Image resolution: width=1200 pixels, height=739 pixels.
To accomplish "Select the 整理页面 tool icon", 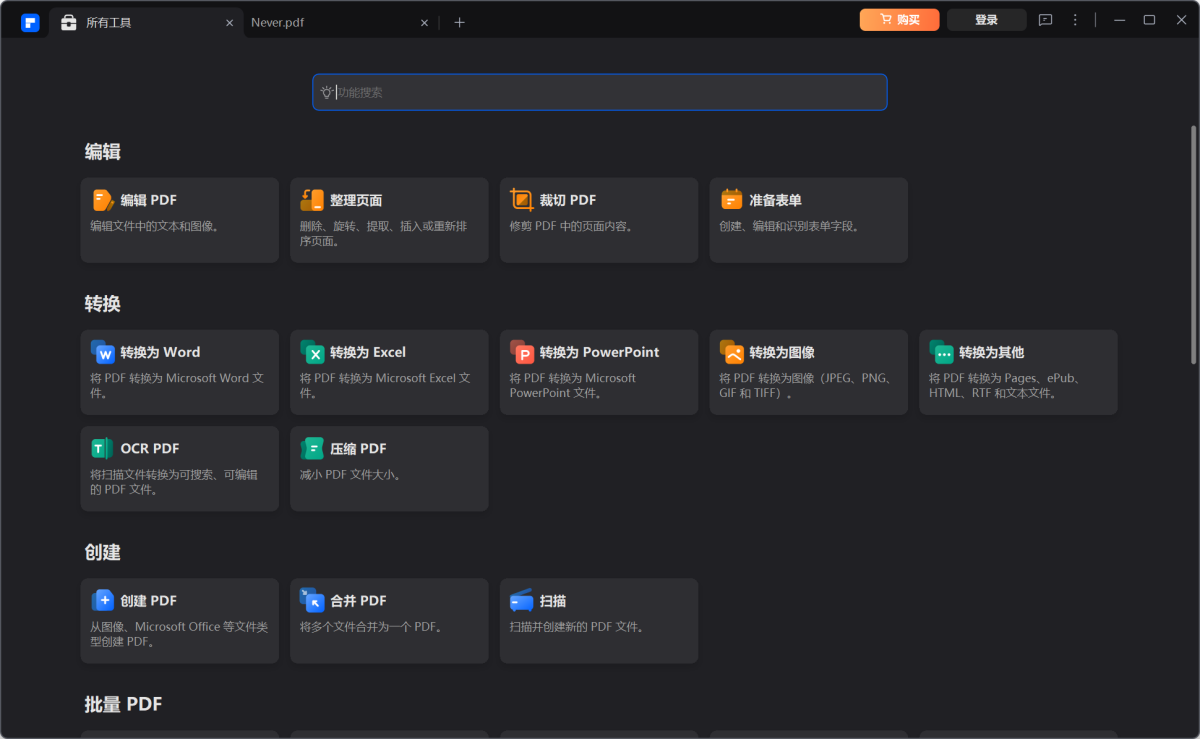I will click(x=312, y=200).
